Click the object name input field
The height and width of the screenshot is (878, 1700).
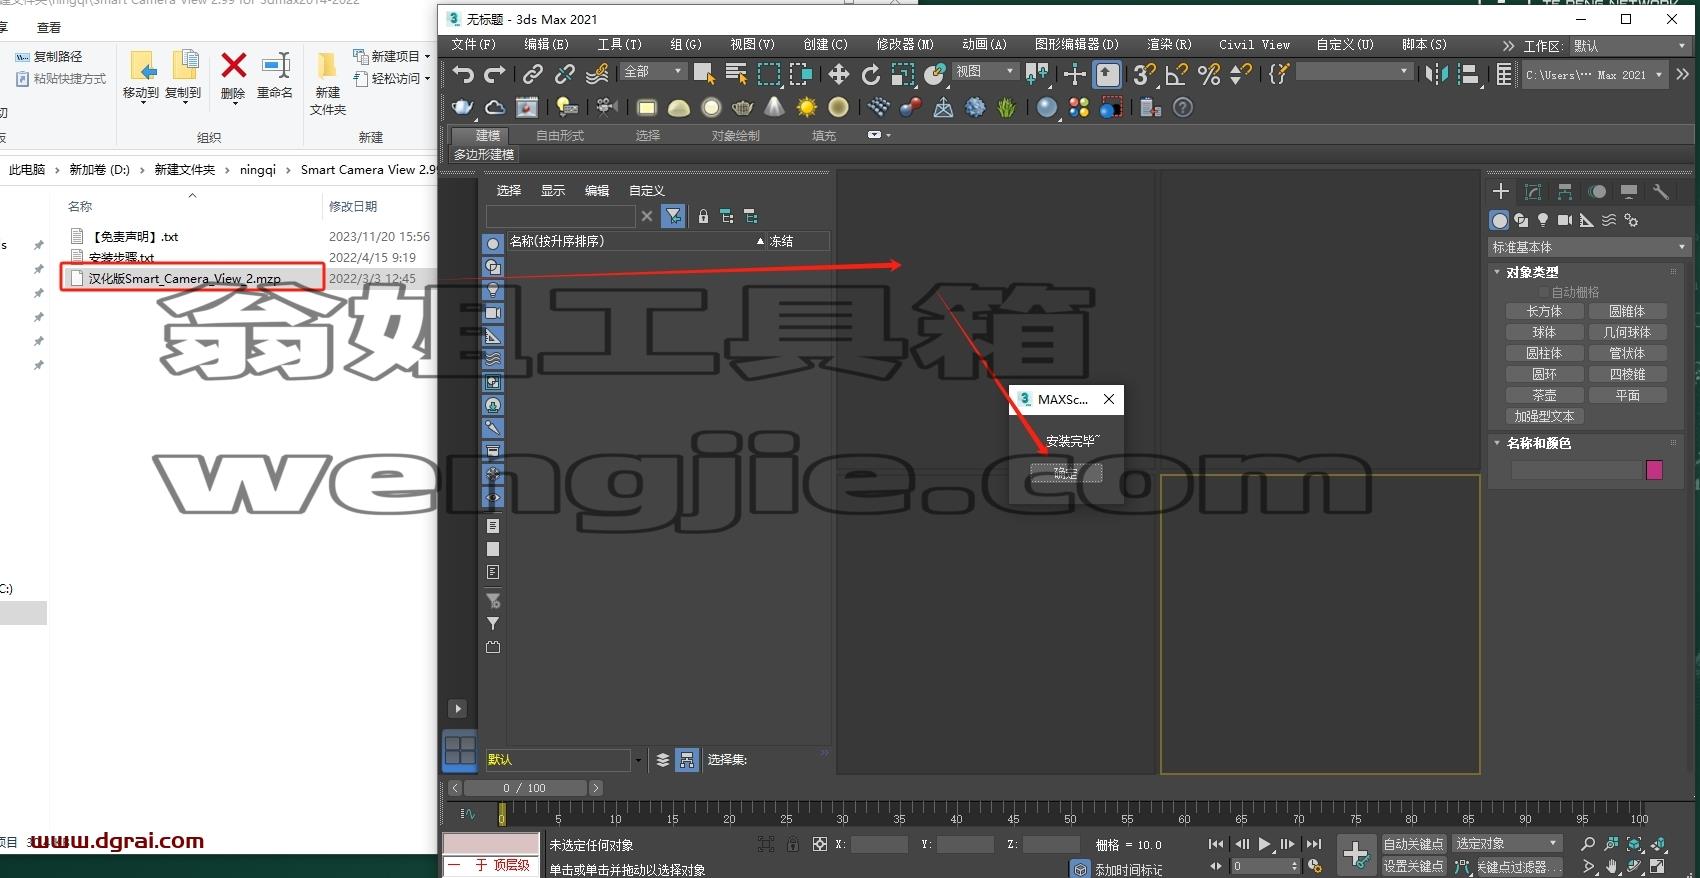[1576, 470]
